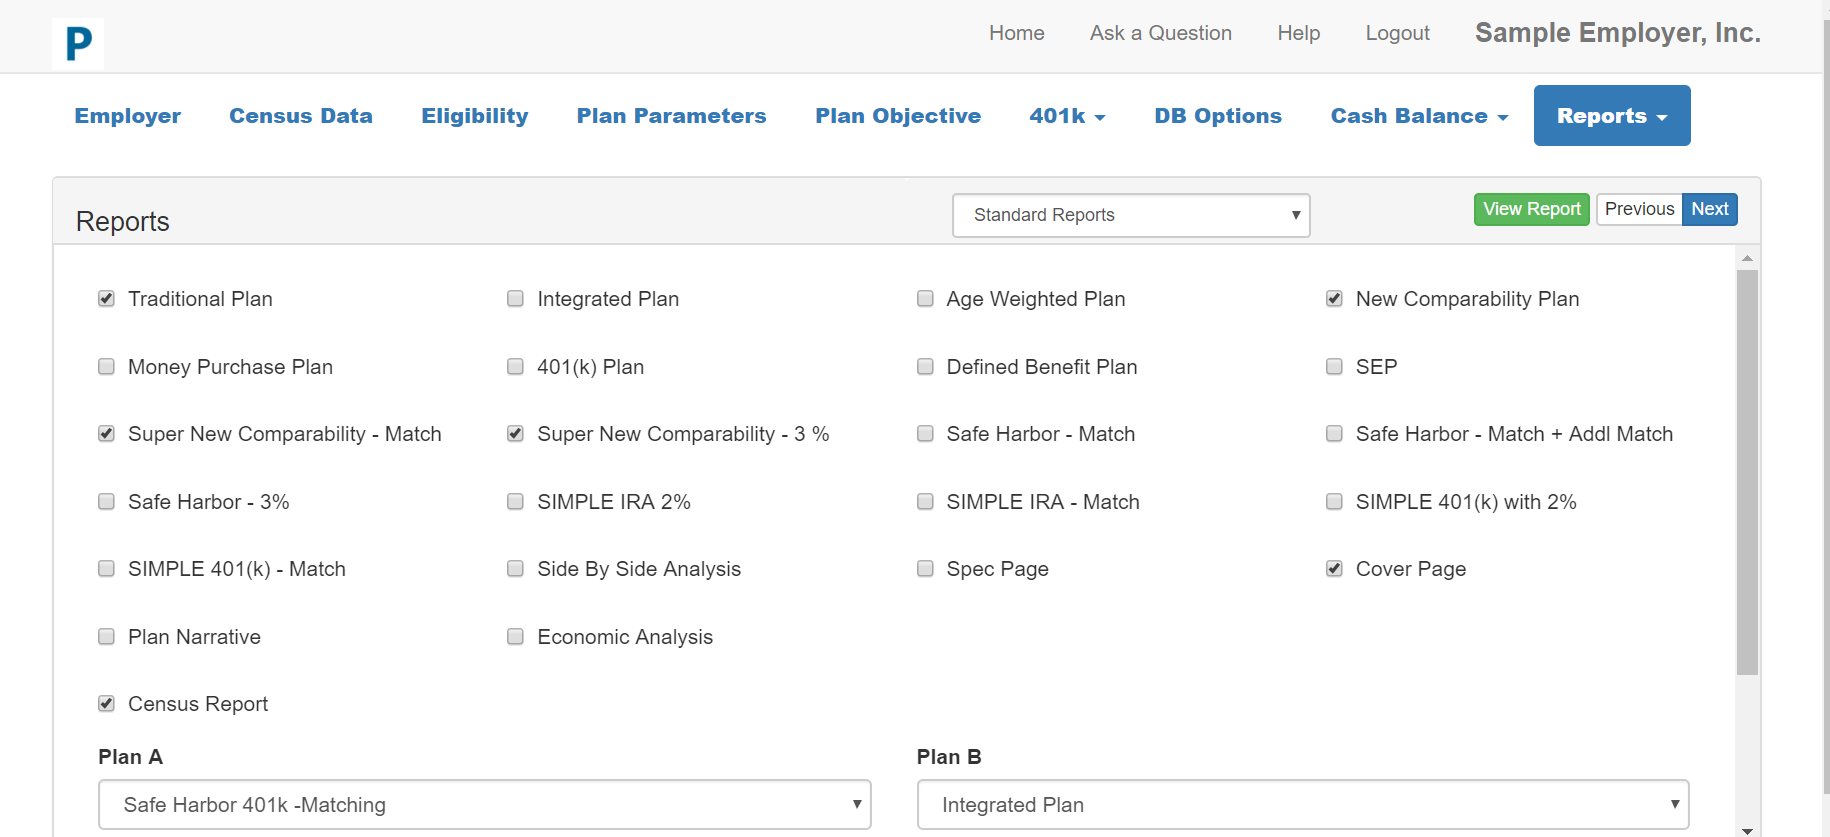Go back using the Previous button
The width and height of the screenshot is (1830, 837).
pyautogui.click(x=1639, y=209)
